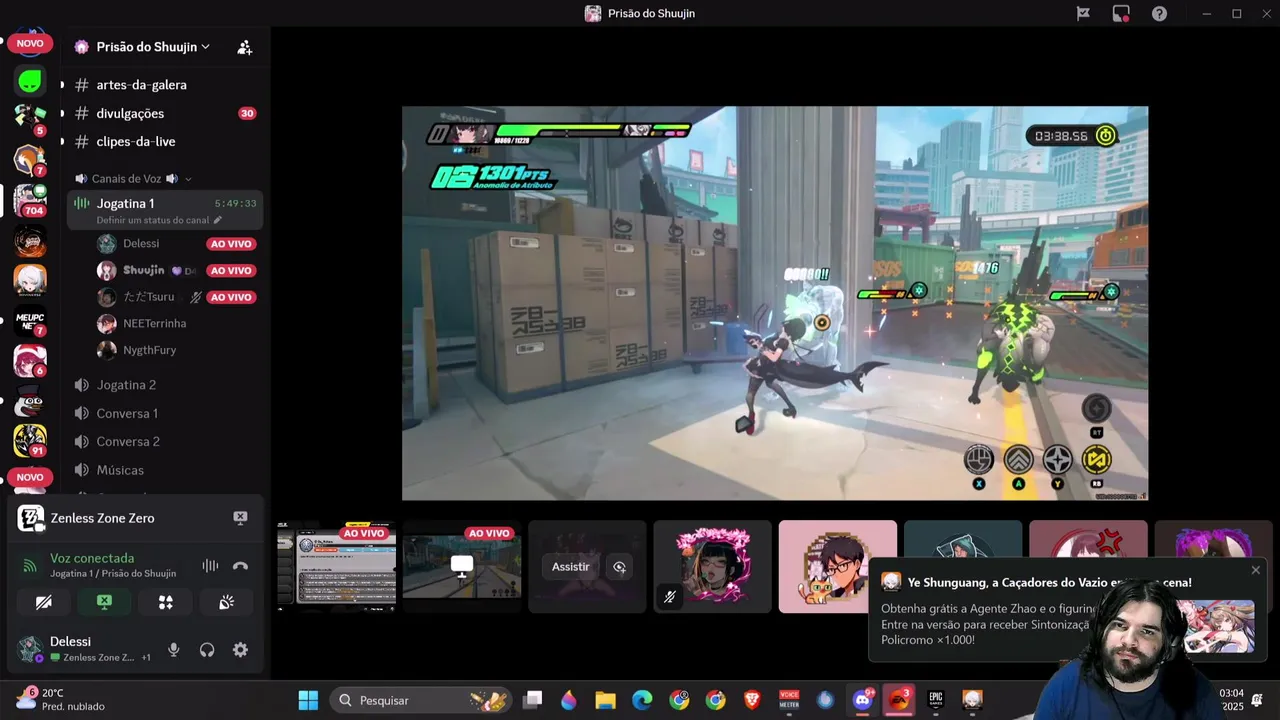This screenshot has height=720, width=1280.
Task: Click the taskbar Pesquisar search box
Action: point(422,700)
